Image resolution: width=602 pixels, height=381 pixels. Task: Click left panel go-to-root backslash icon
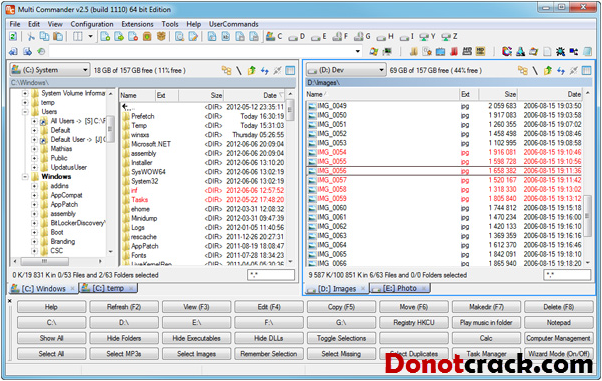pyautogui.click(x=238, y=70)
